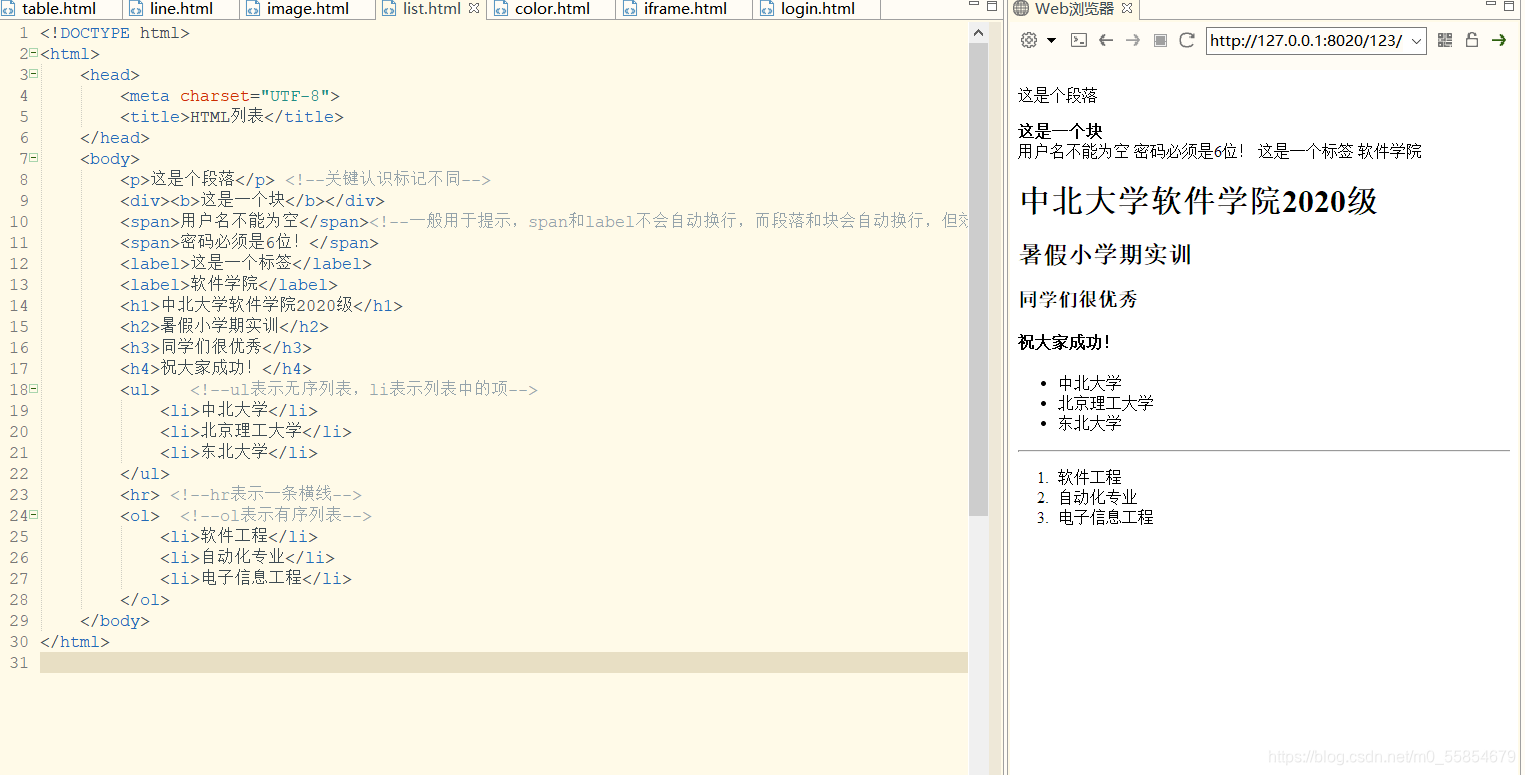The height and width of the screenshot is (775, 1525).
Task: Click the 北京理工大学 list item code on line 20
Action: tap(256, 431)
